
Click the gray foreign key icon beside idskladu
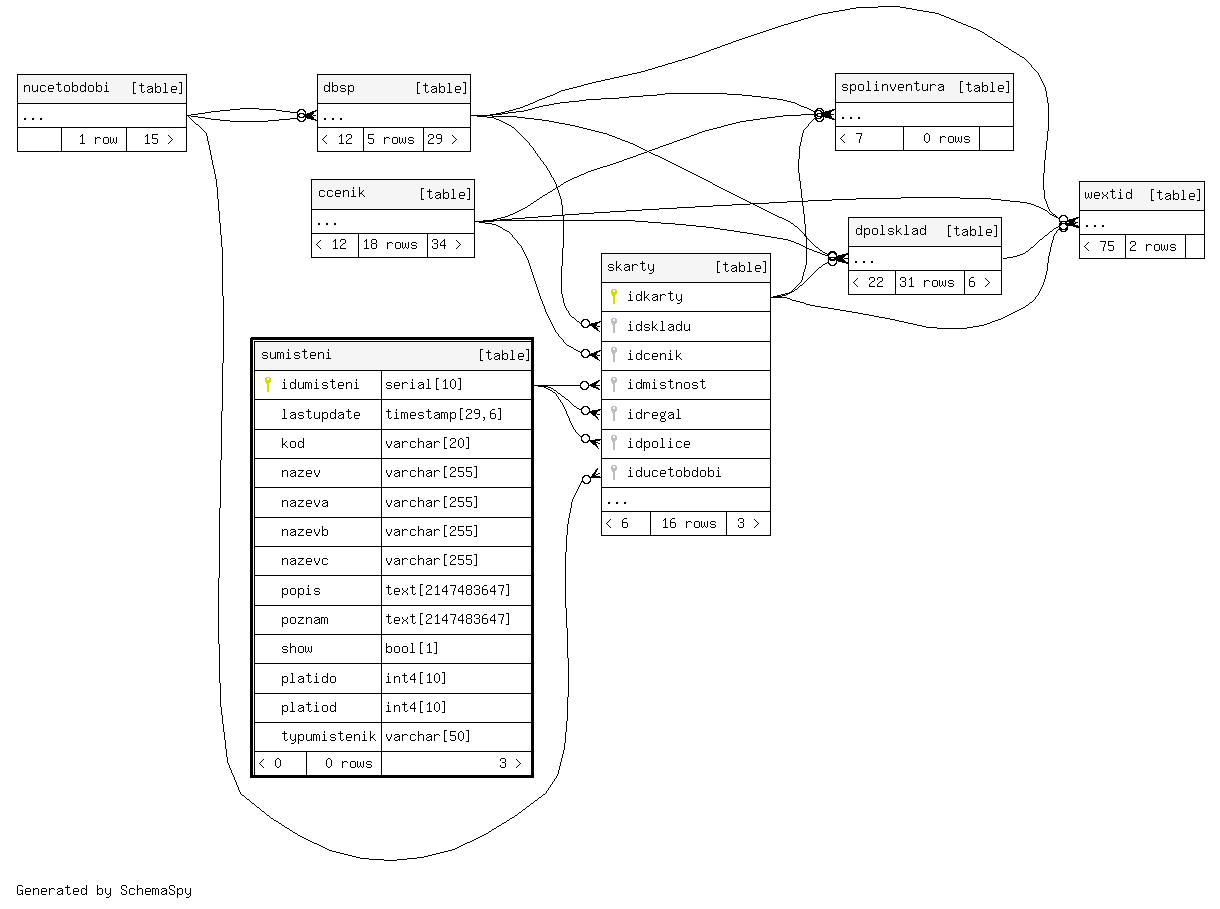pos(614,326)
